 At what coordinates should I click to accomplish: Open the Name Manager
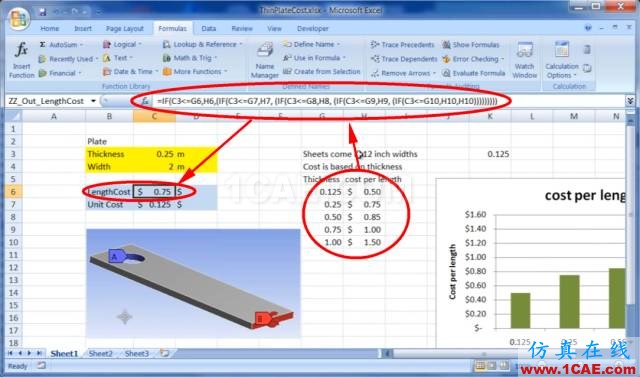tap(264, 60)
